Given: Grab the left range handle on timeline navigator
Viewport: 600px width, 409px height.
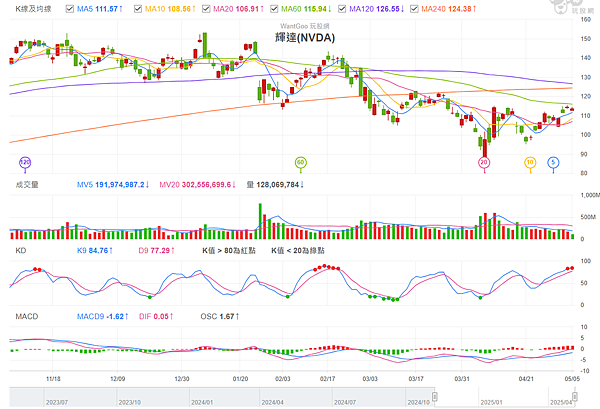Looking at the screenshot, I should tap(435, 397).
